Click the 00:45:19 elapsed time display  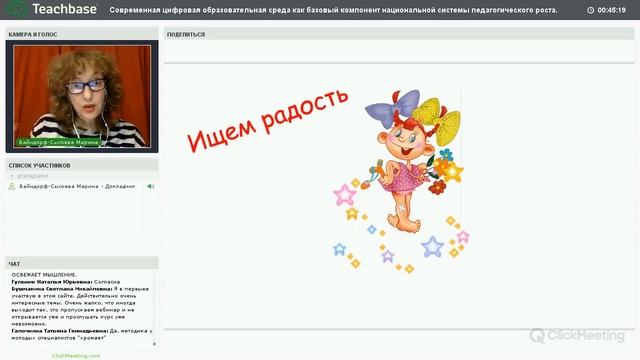(x=611, y=10)
